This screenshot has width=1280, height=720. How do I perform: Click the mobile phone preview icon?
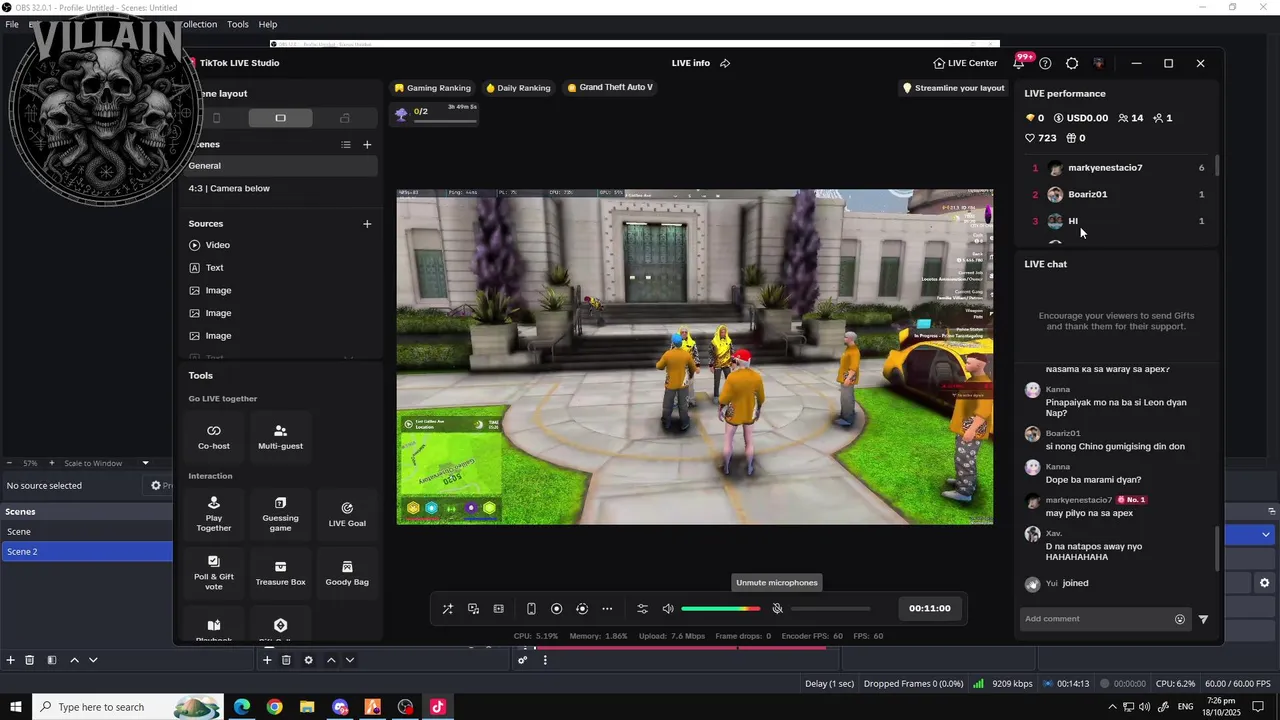[531, 609]
